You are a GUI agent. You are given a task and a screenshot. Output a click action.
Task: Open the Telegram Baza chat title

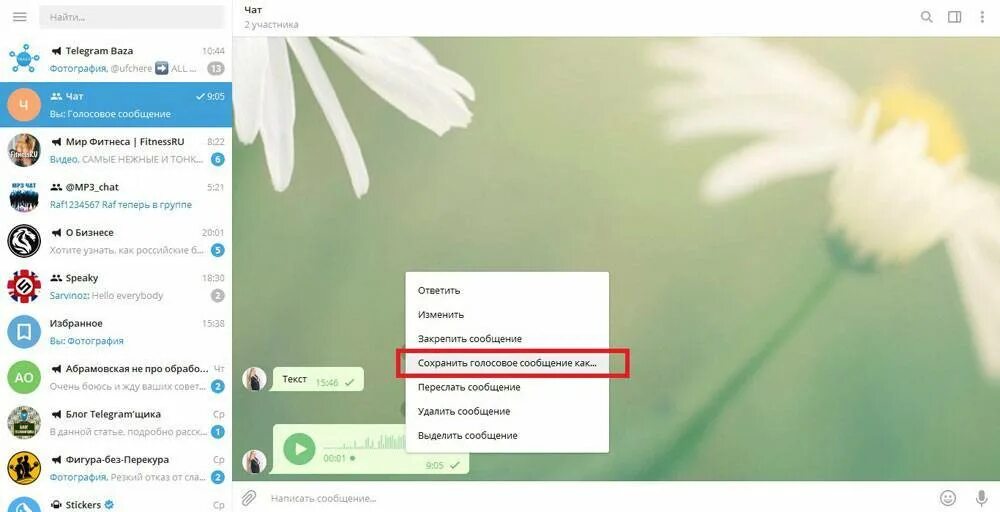[x=99, y=50]
